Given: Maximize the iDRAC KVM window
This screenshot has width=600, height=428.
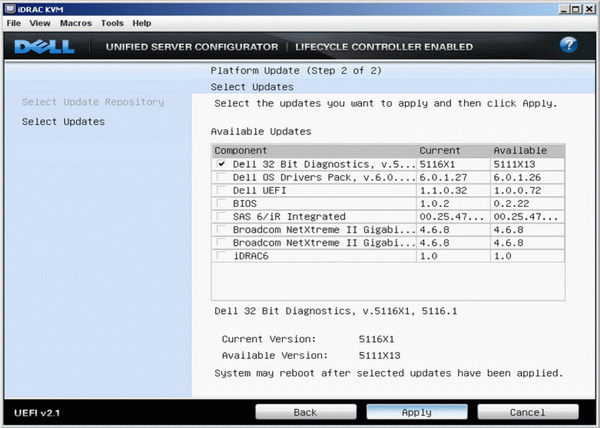Looking at the screenshot, I should pos(576,9).
